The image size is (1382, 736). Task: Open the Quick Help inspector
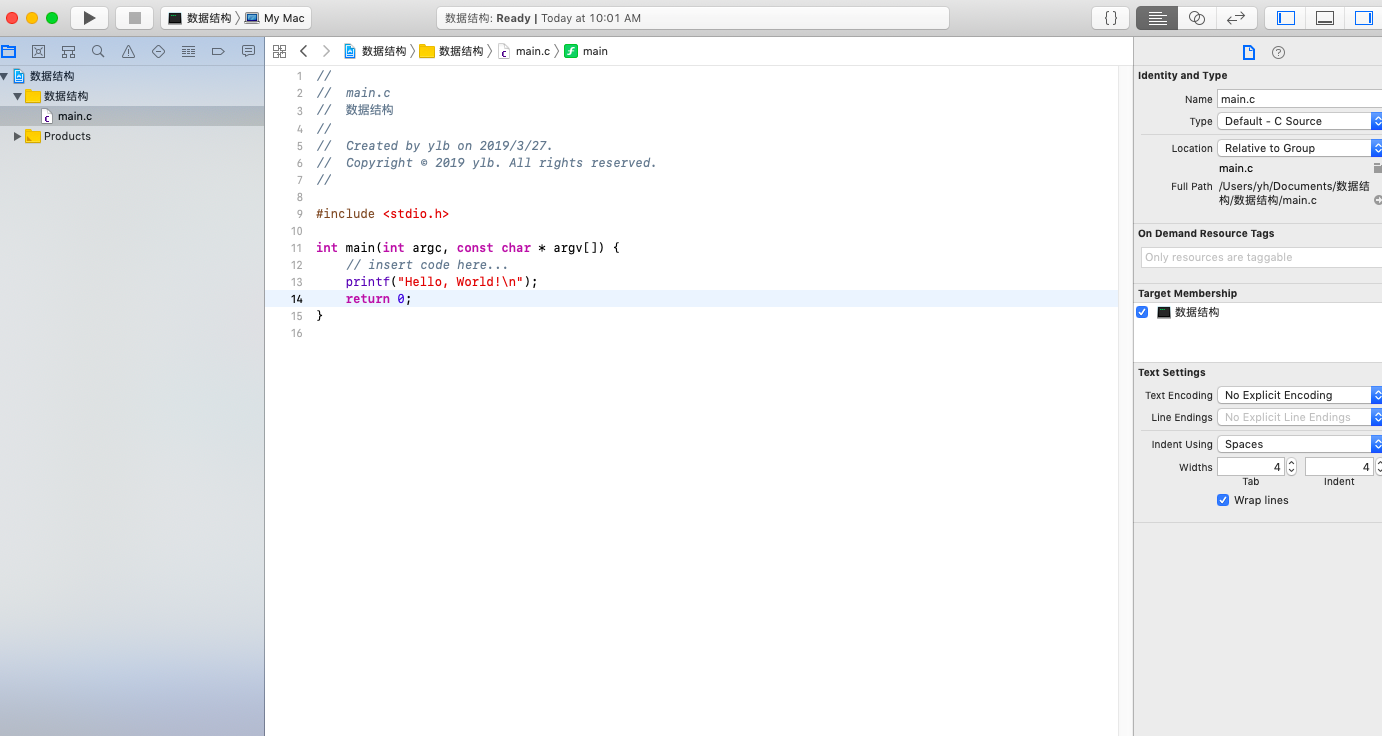[1278, 52]
